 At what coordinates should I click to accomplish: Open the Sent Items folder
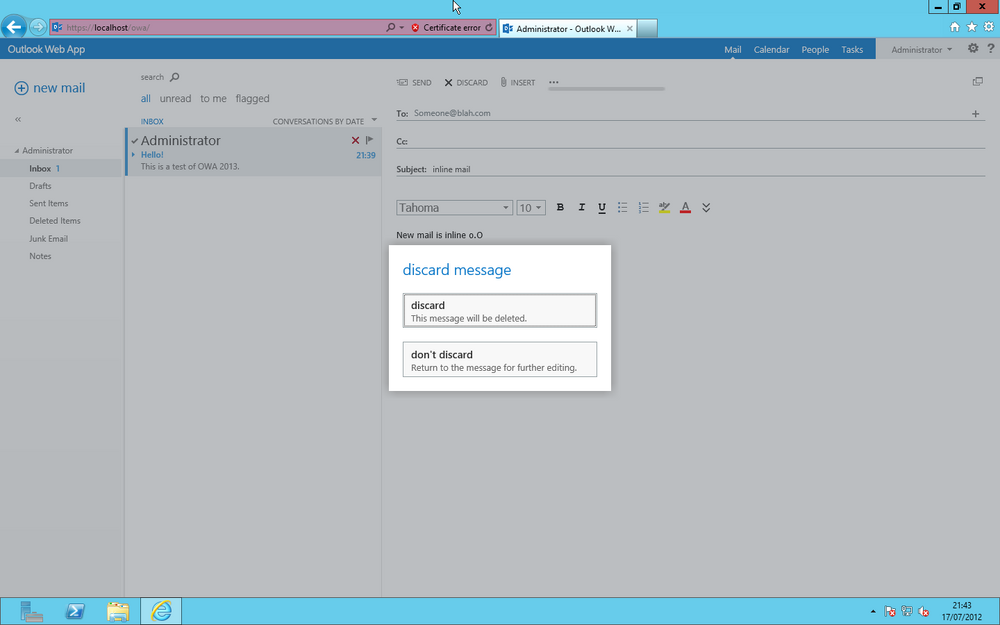[x=48, y=203]
